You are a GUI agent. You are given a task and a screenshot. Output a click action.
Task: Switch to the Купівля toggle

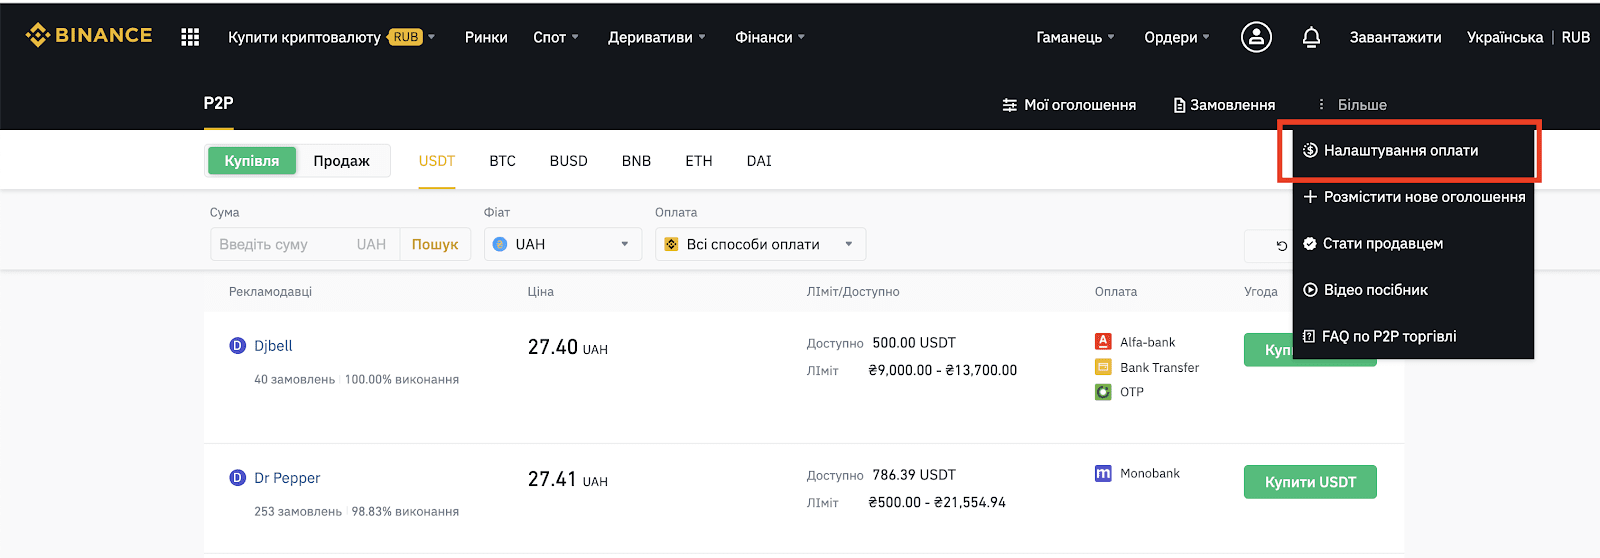[252, 161]
